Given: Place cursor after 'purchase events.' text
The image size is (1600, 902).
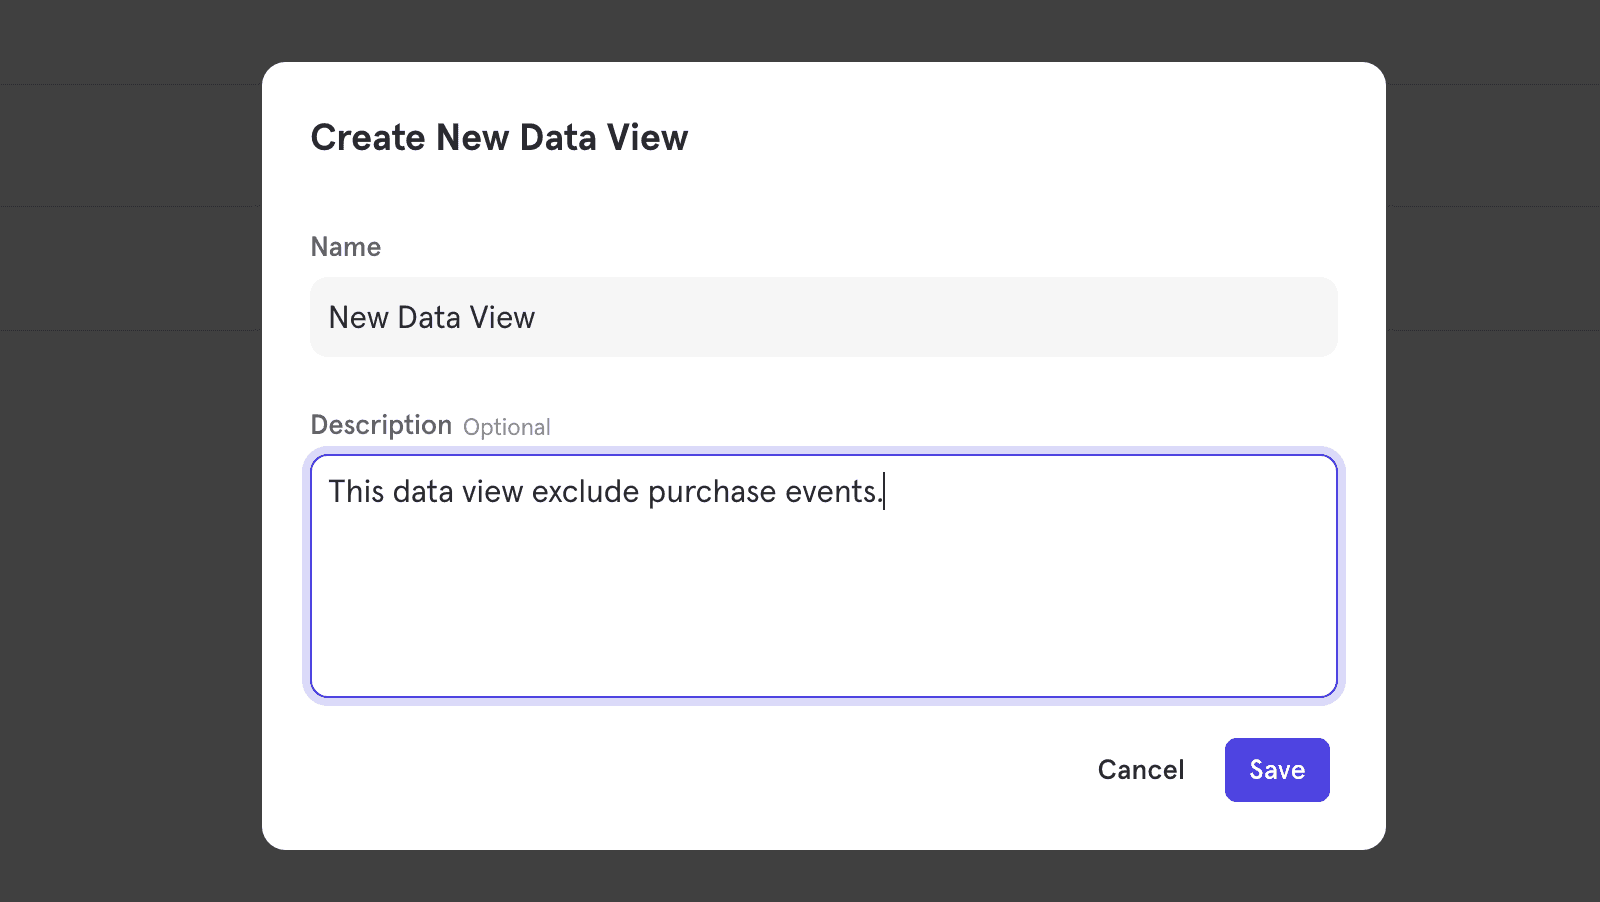Looking at the screenshot, I should (886, 491).
